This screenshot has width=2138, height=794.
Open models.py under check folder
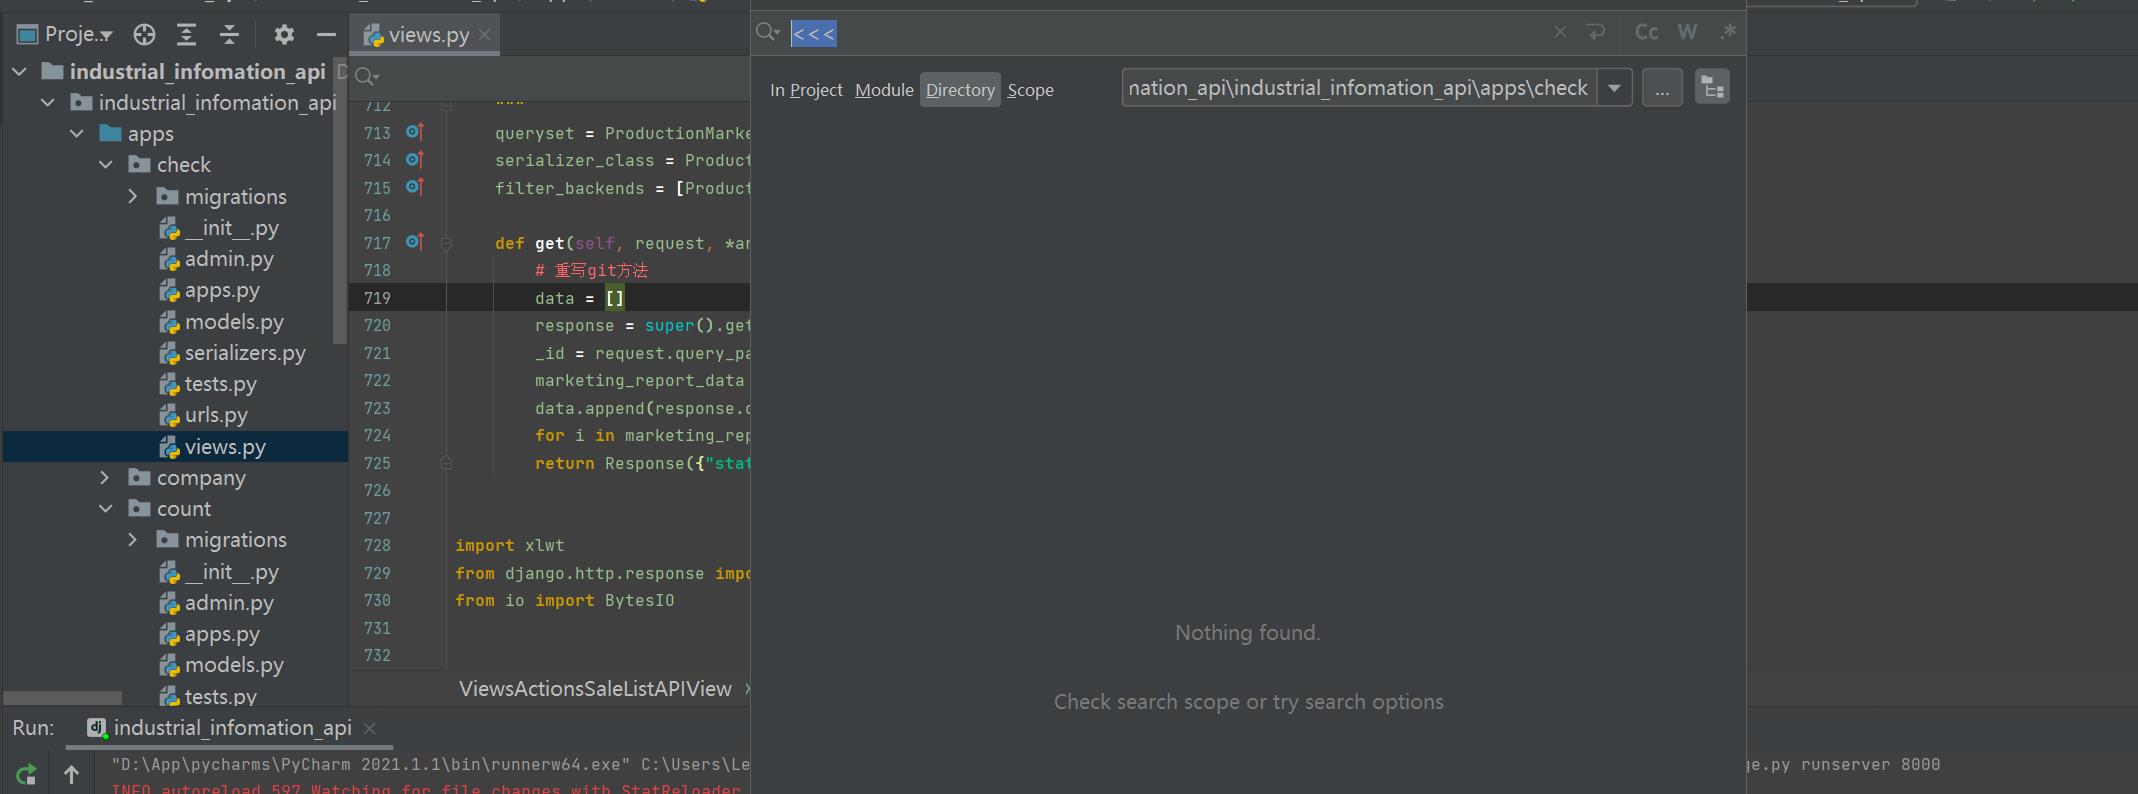(x=221, y=322)
